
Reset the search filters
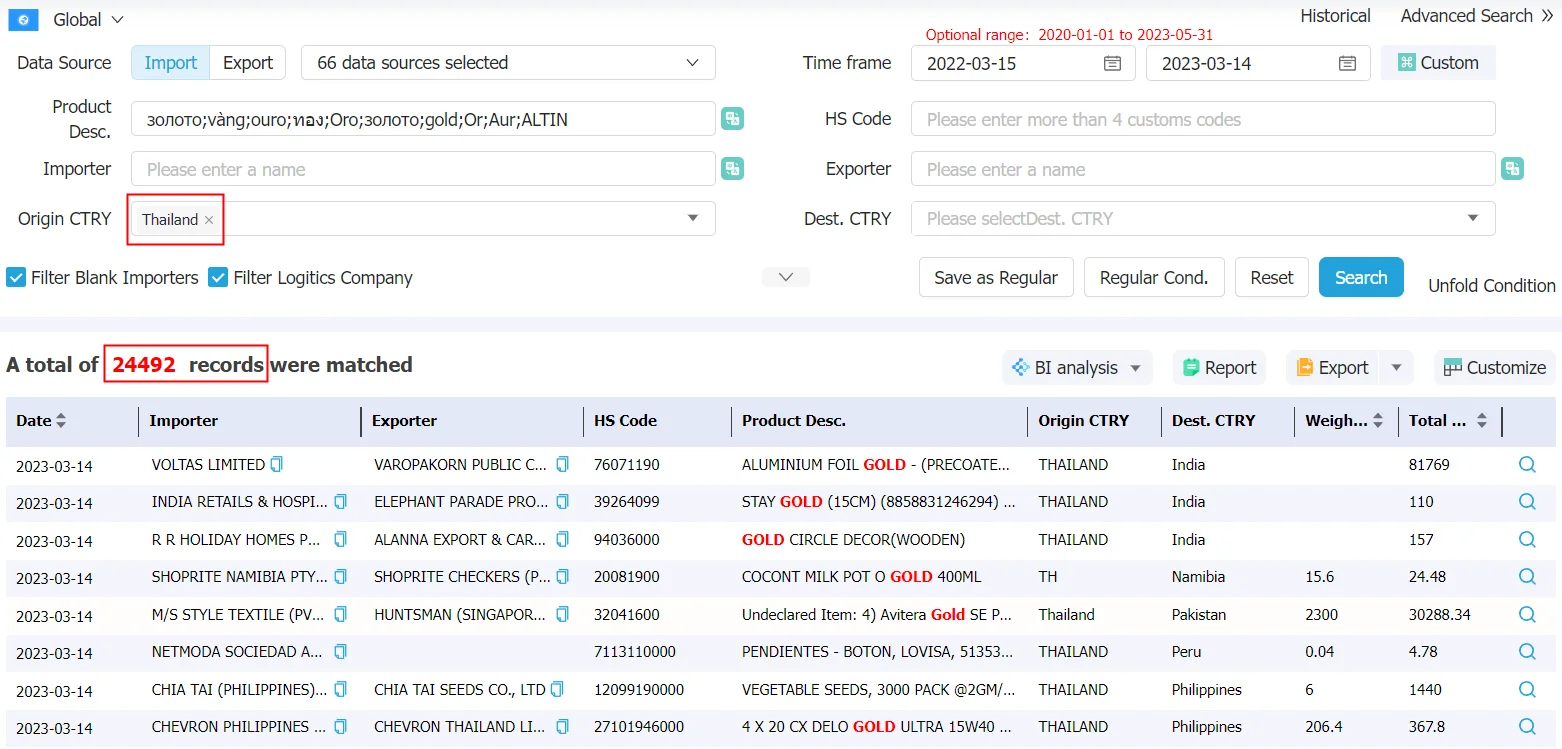coord(1272,277)
